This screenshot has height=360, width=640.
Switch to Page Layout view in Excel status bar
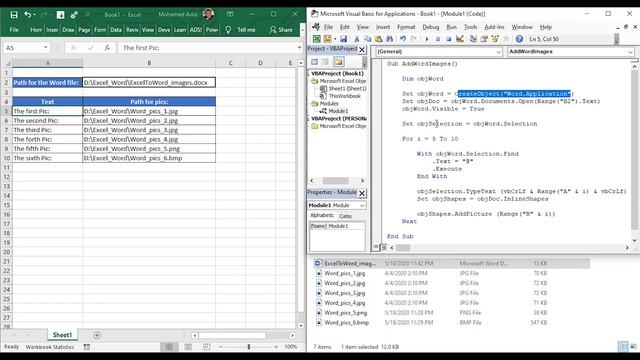[x=188, y=347]
